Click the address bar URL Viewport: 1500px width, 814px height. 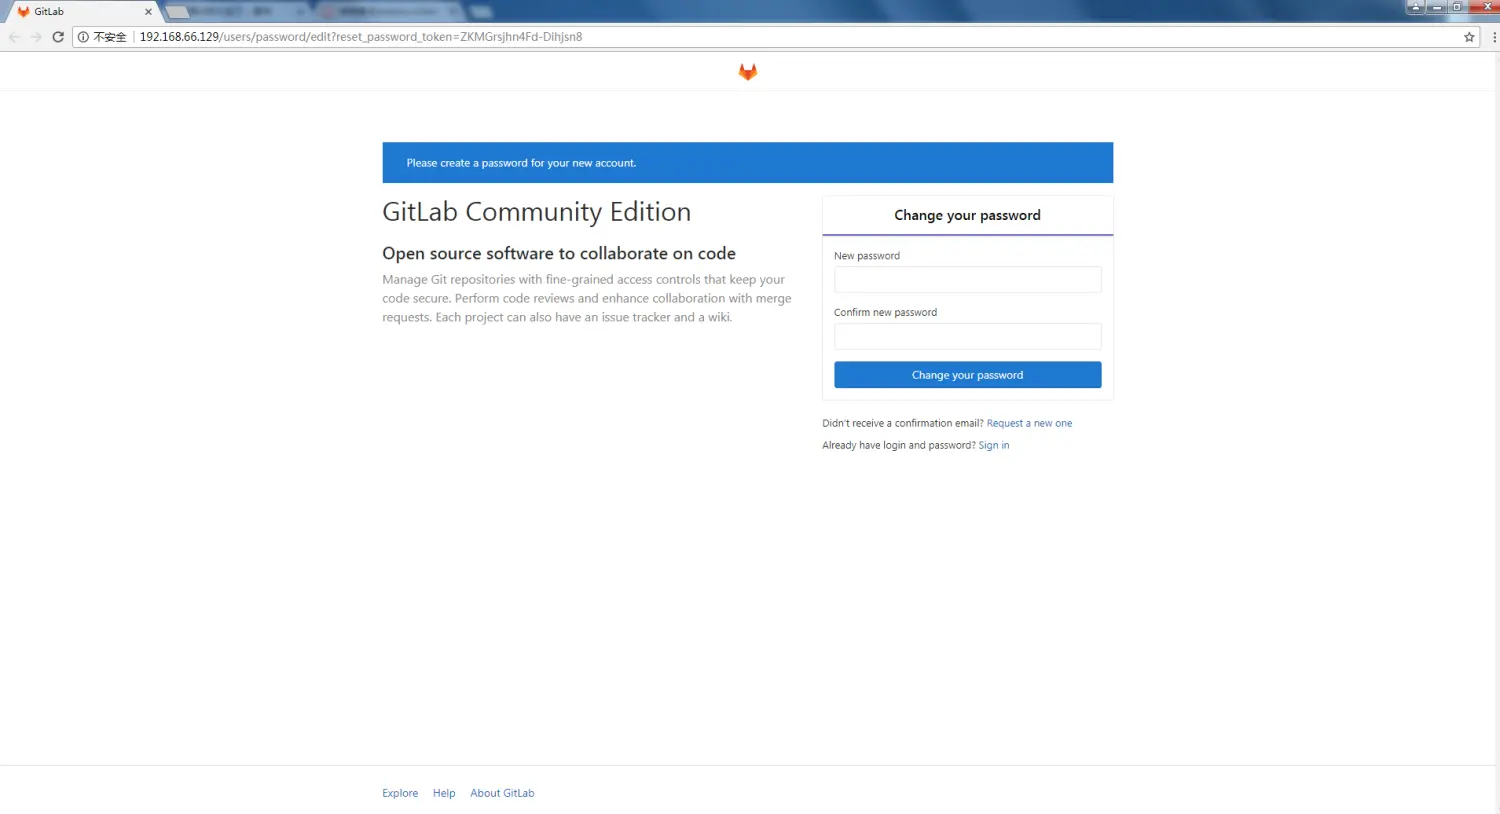tap(361, 37)
